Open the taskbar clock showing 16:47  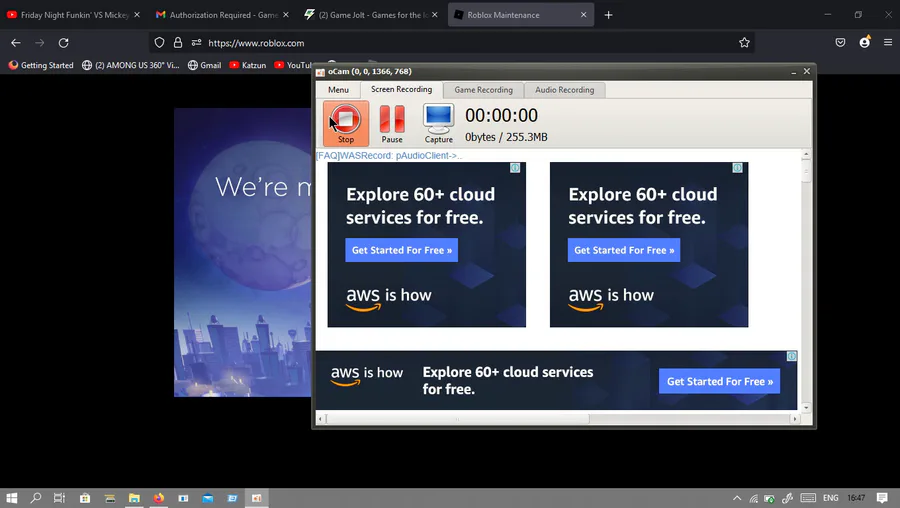[856, 498]
